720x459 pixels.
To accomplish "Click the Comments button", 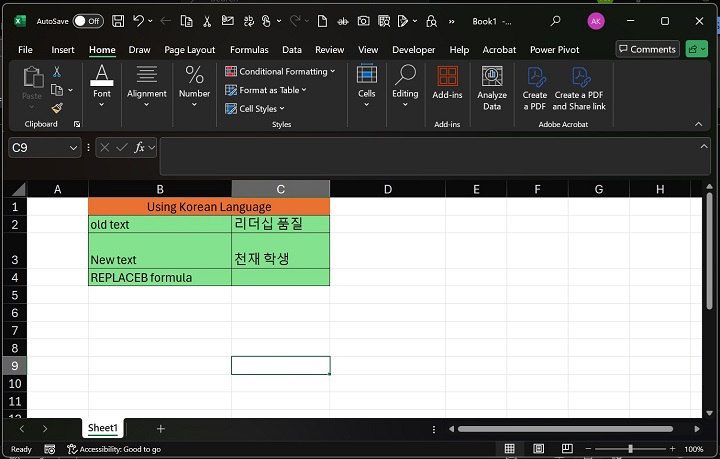I will click(x=646, y=49).
